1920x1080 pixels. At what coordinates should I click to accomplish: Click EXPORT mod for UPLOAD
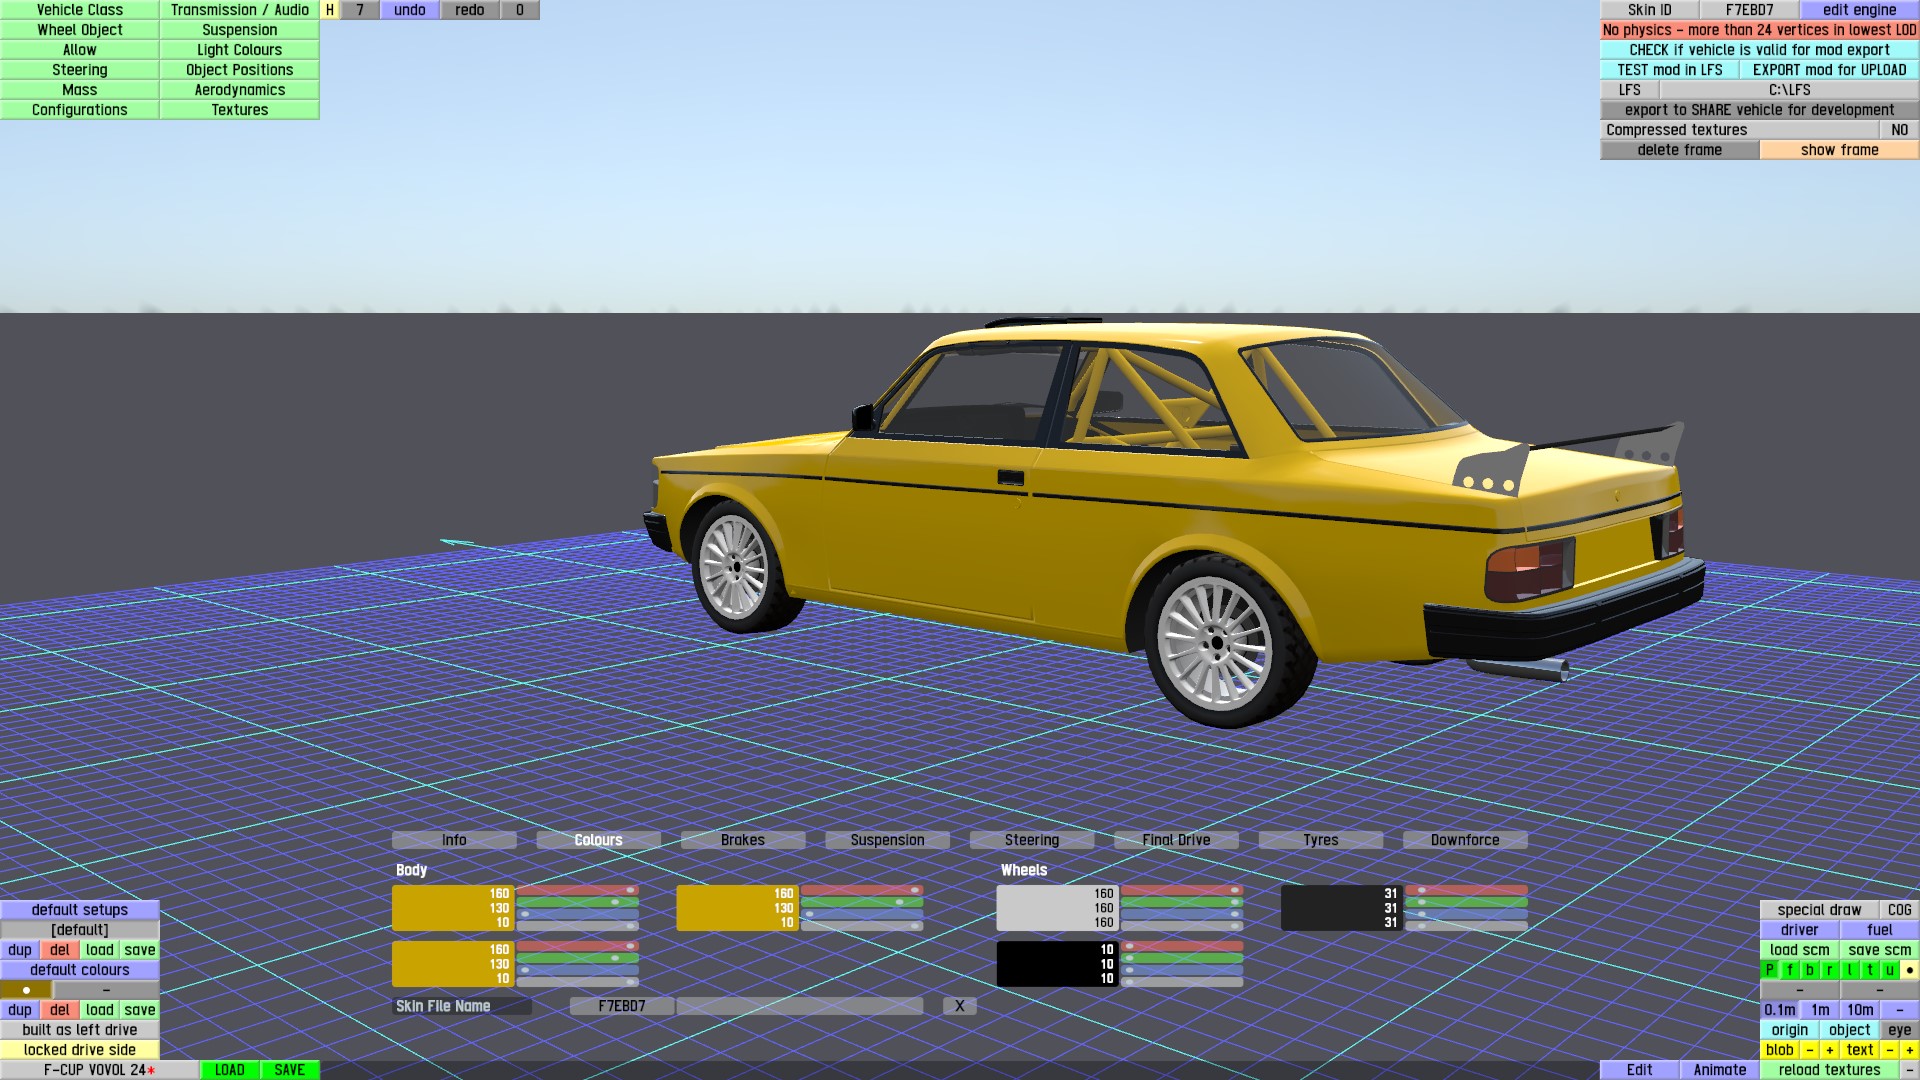(x=1829, y=70)
